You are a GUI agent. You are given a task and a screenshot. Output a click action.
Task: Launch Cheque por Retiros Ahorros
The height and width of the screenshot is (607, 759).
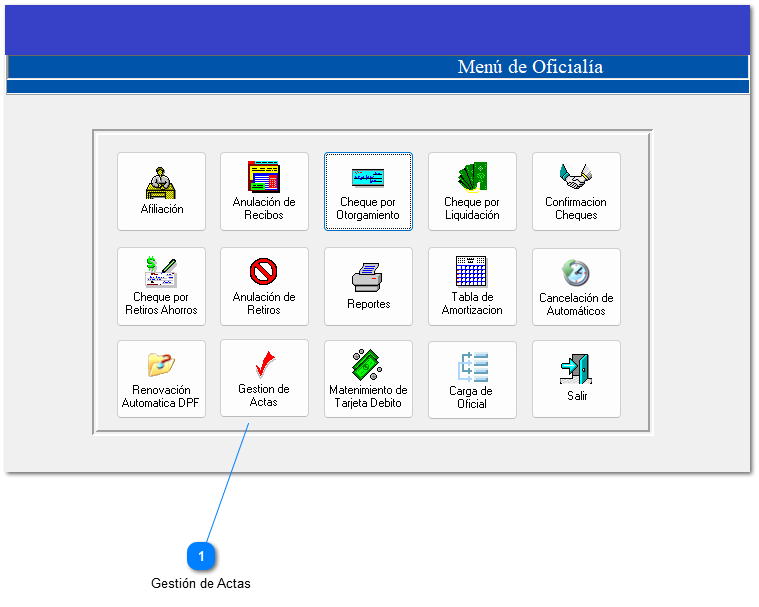(161, 286)
